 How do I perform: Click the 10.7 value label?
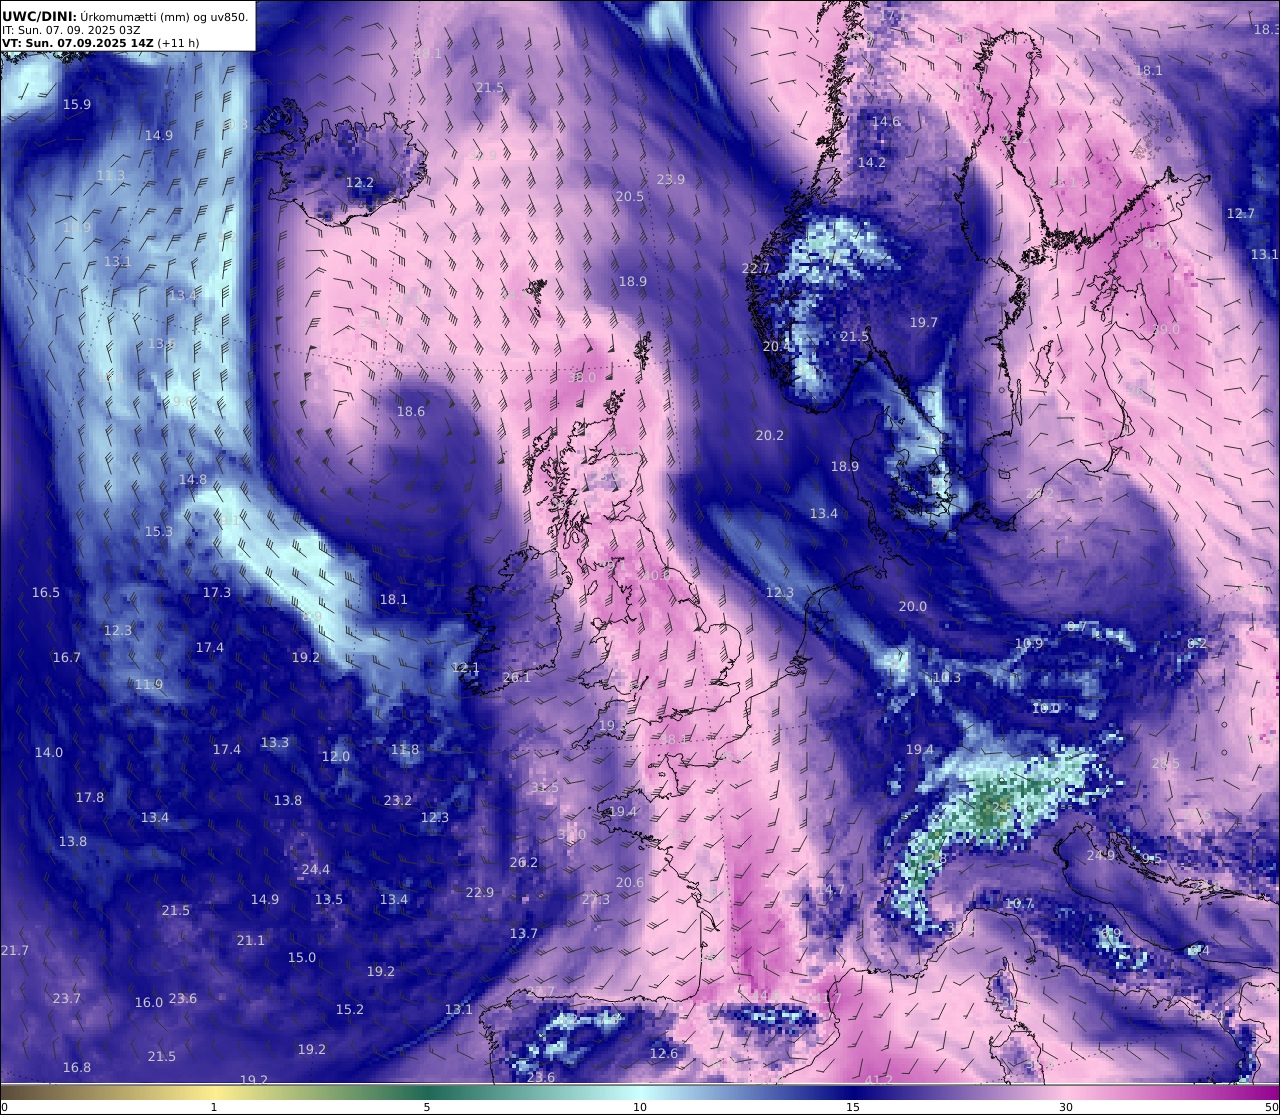[1019, 903]
